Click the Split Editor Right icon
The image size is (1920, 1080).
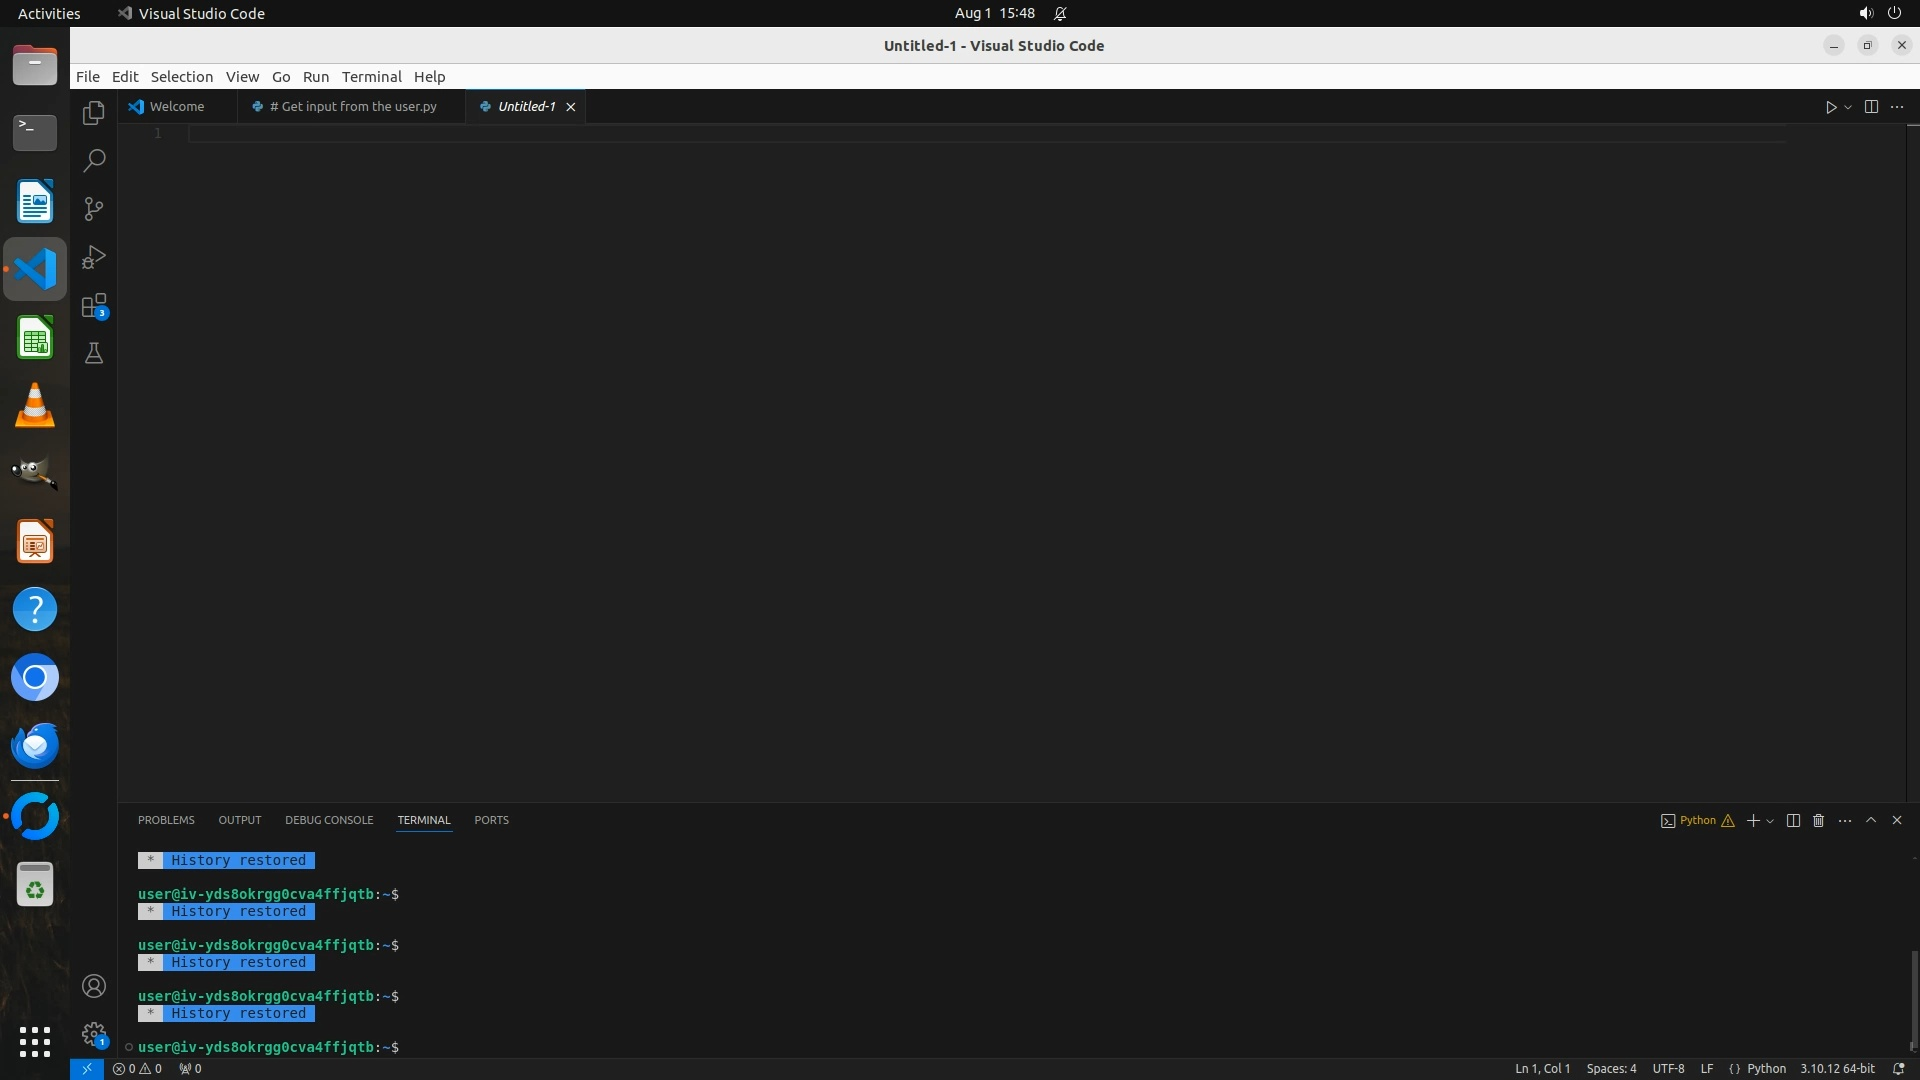[x=1871, y=107]
